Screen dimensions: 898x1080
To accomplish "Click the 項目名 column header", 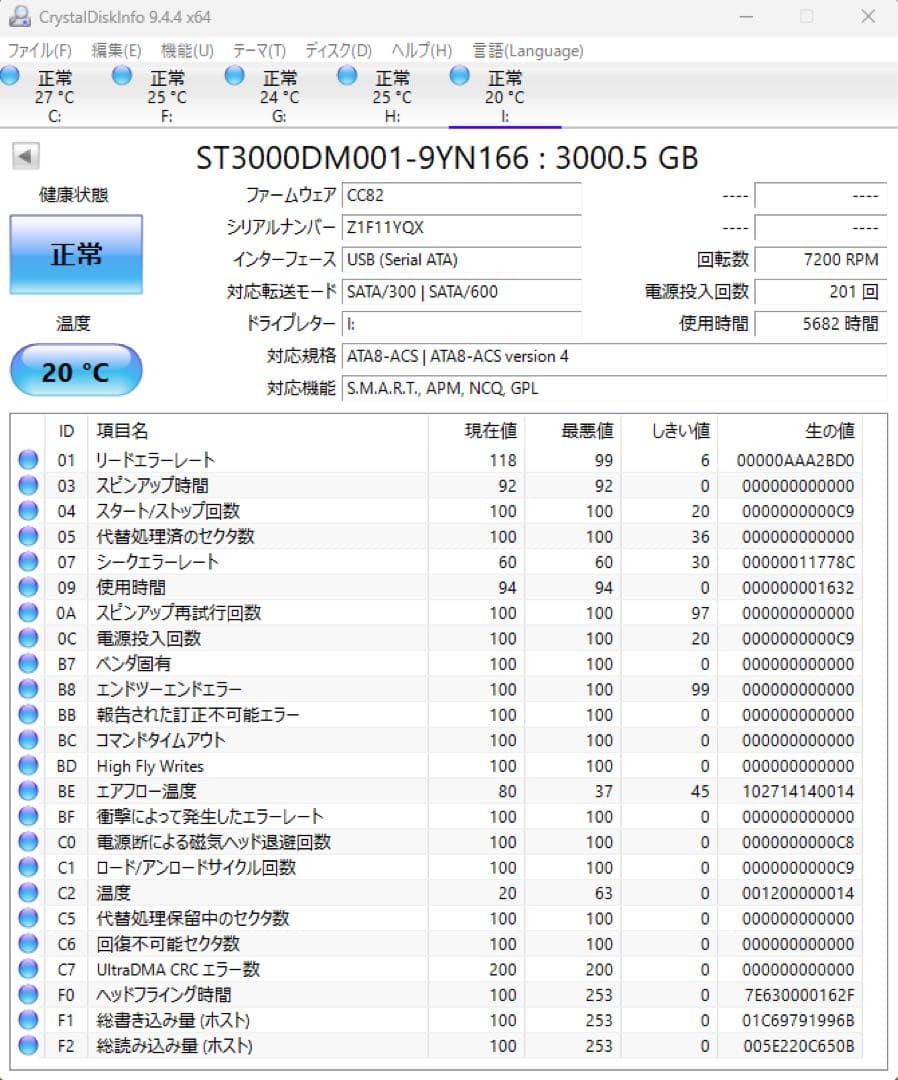I will click(x=258, y=431).
